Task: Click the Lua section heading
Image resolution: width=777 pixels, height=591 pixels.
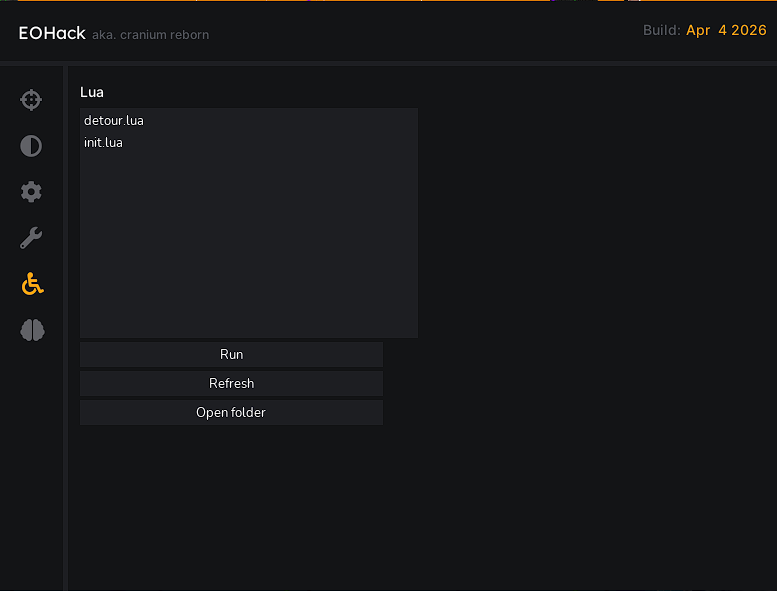Action: (x=92, y=92)
